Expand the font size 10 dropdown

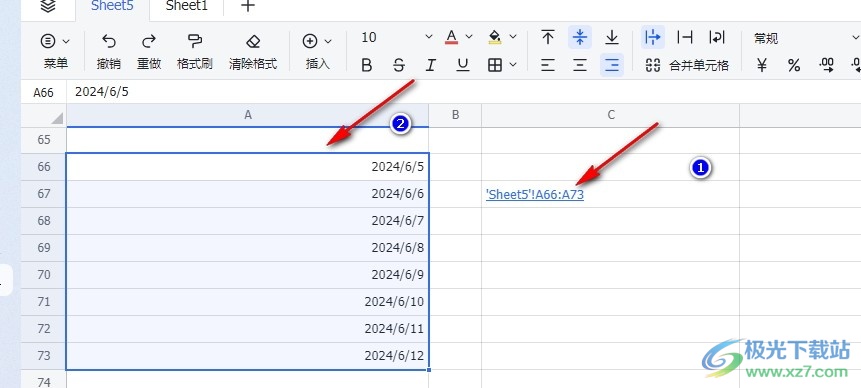tap(429, 37)
